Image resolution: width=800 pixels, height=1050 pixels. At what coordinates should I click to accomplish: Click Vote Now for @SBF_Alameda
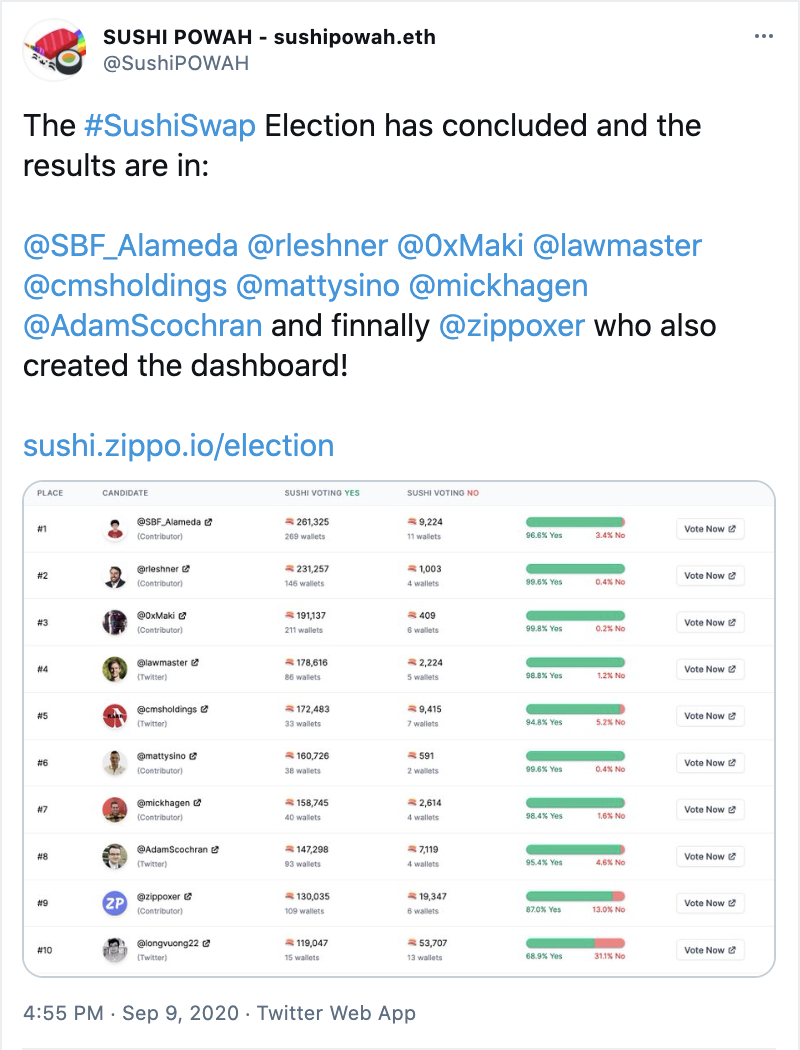(x=710, y=529)
